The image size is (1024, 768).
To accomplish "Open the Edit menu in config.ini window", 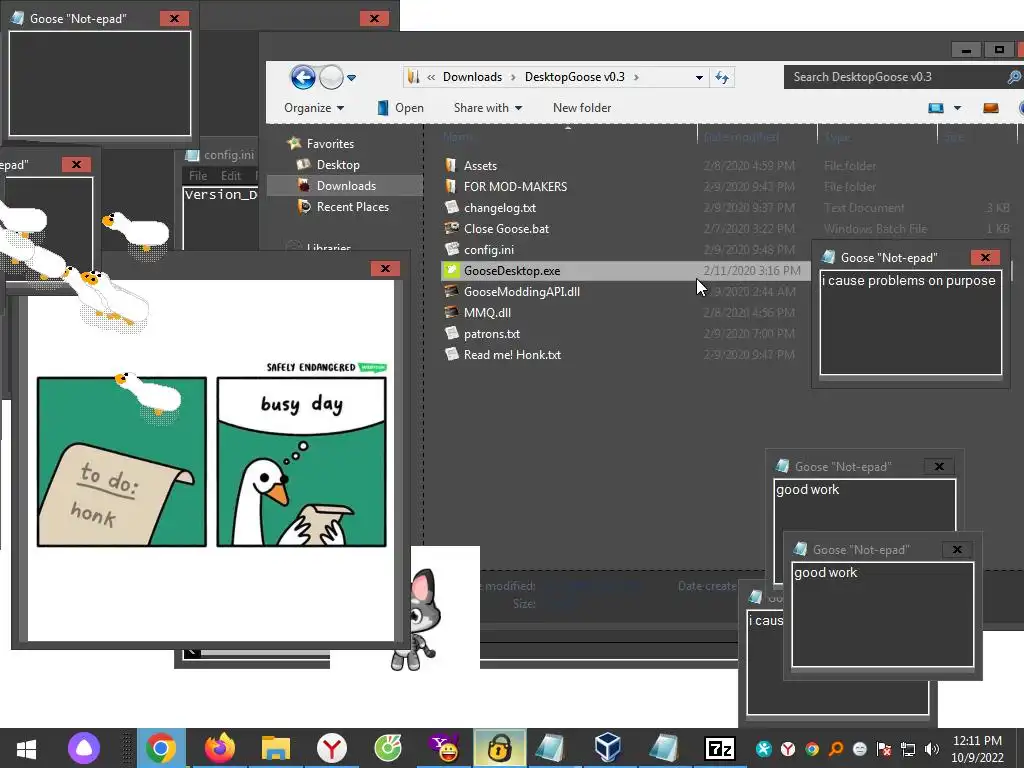I will tap(231, 176).
